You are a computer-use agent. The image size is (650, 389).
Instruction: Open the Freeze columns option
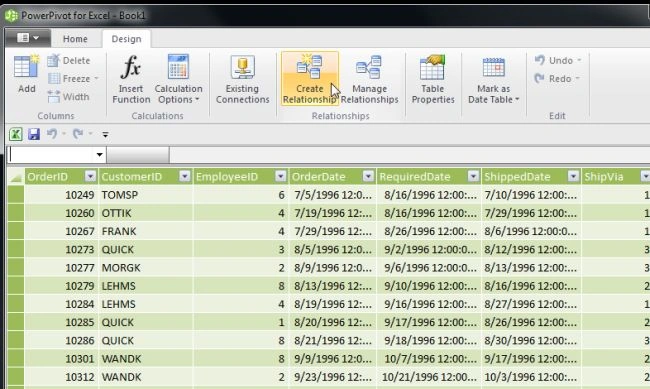[x=73, y=79]
